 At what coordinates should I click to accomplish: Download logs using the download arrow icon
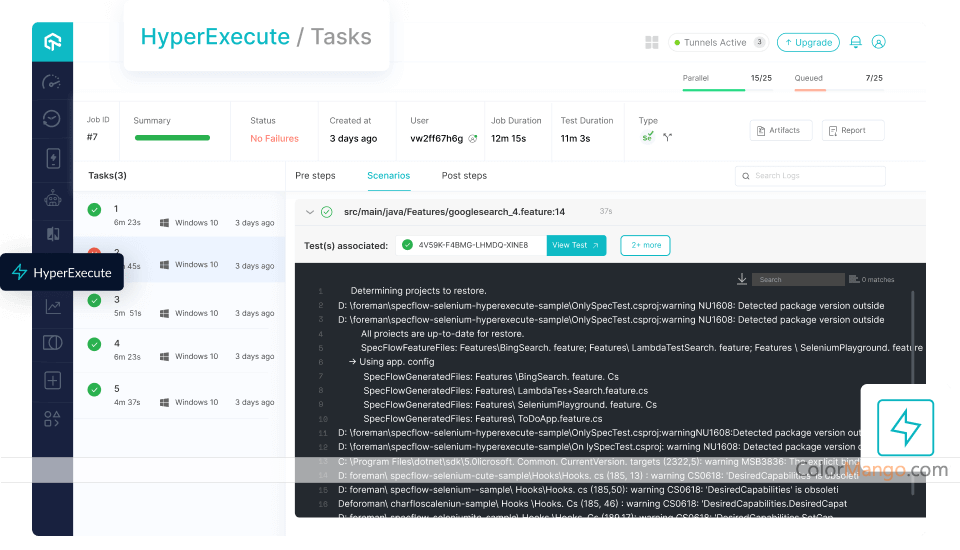[742, 279]
